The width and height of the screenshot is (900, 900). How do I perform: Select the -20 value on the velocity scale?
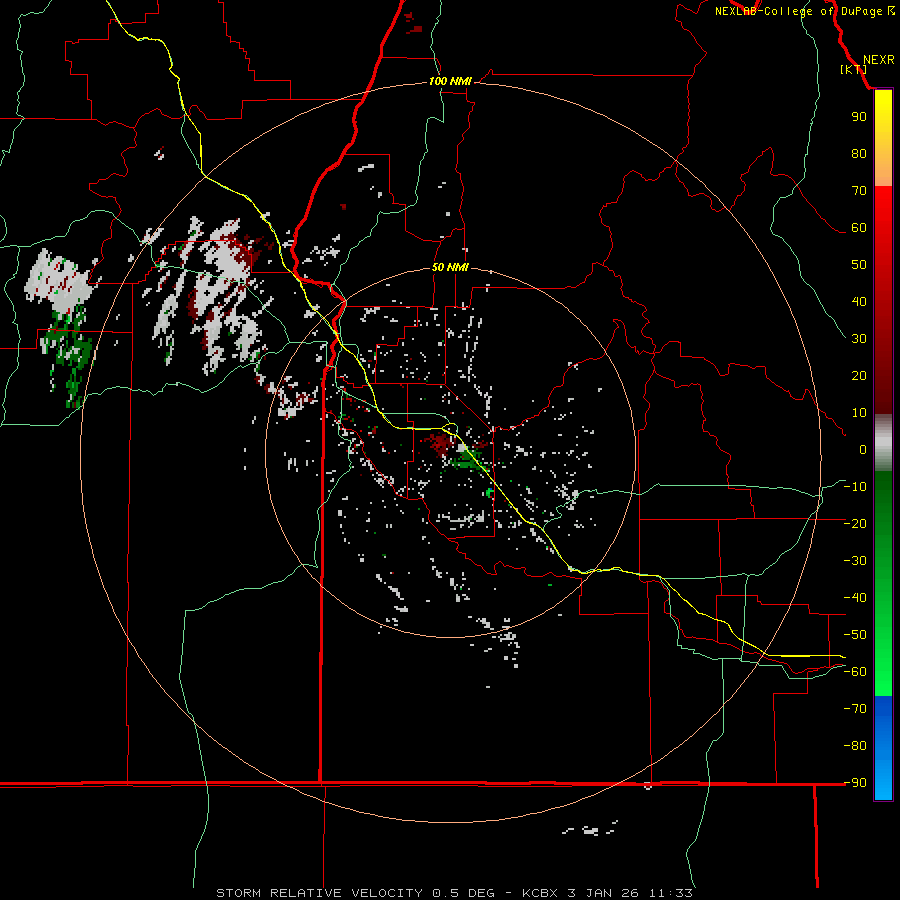click(x=855, y=524)
